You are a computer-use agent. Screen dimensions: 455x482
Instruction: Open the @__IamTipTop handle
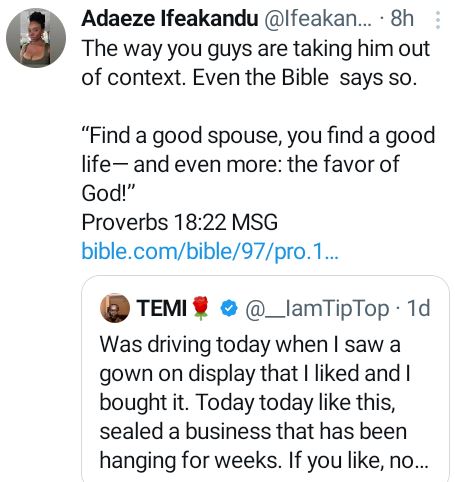317,309
